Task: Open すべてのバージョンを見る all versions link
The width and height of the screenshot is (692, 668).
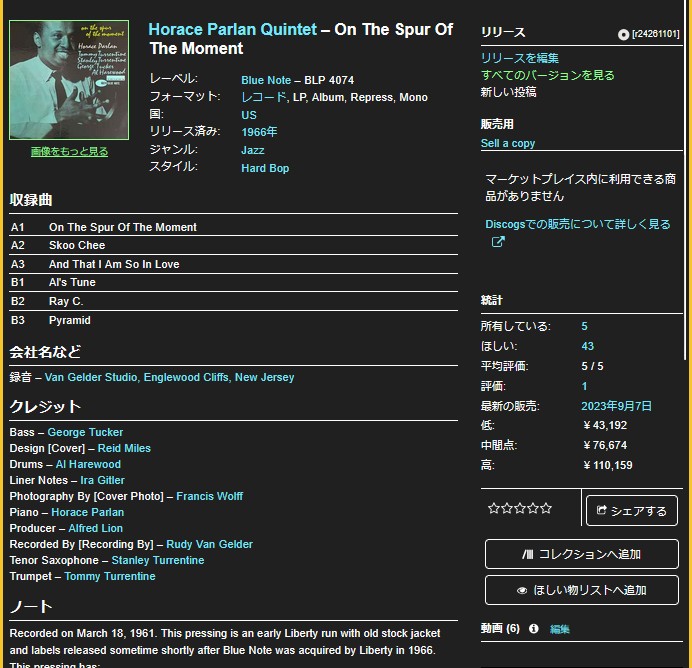Action: coord(548,75)
